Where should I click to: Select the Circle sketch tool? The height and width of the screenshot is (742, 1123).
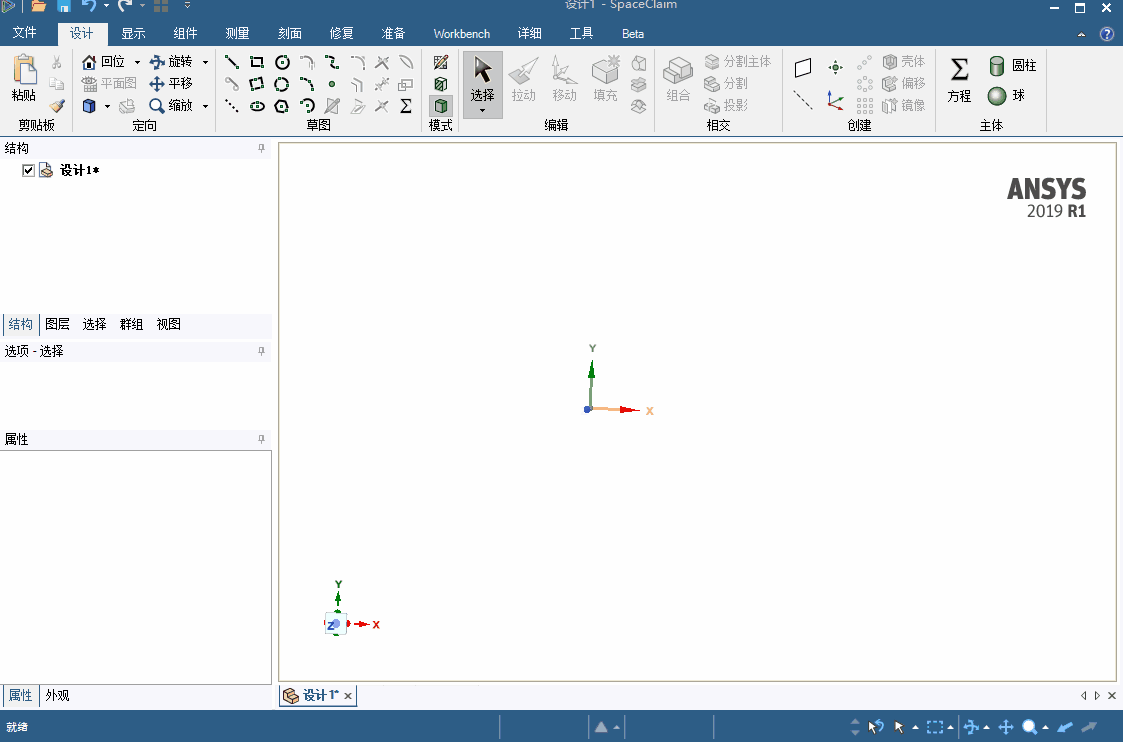[x=282, y=62]
